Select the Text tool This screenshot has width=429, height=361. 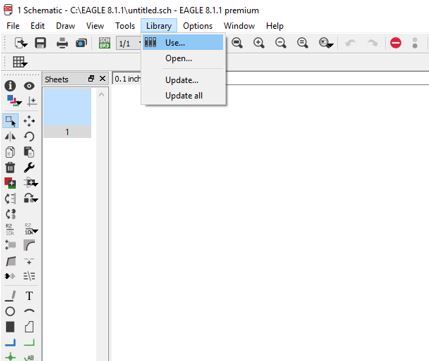point(29,296)
